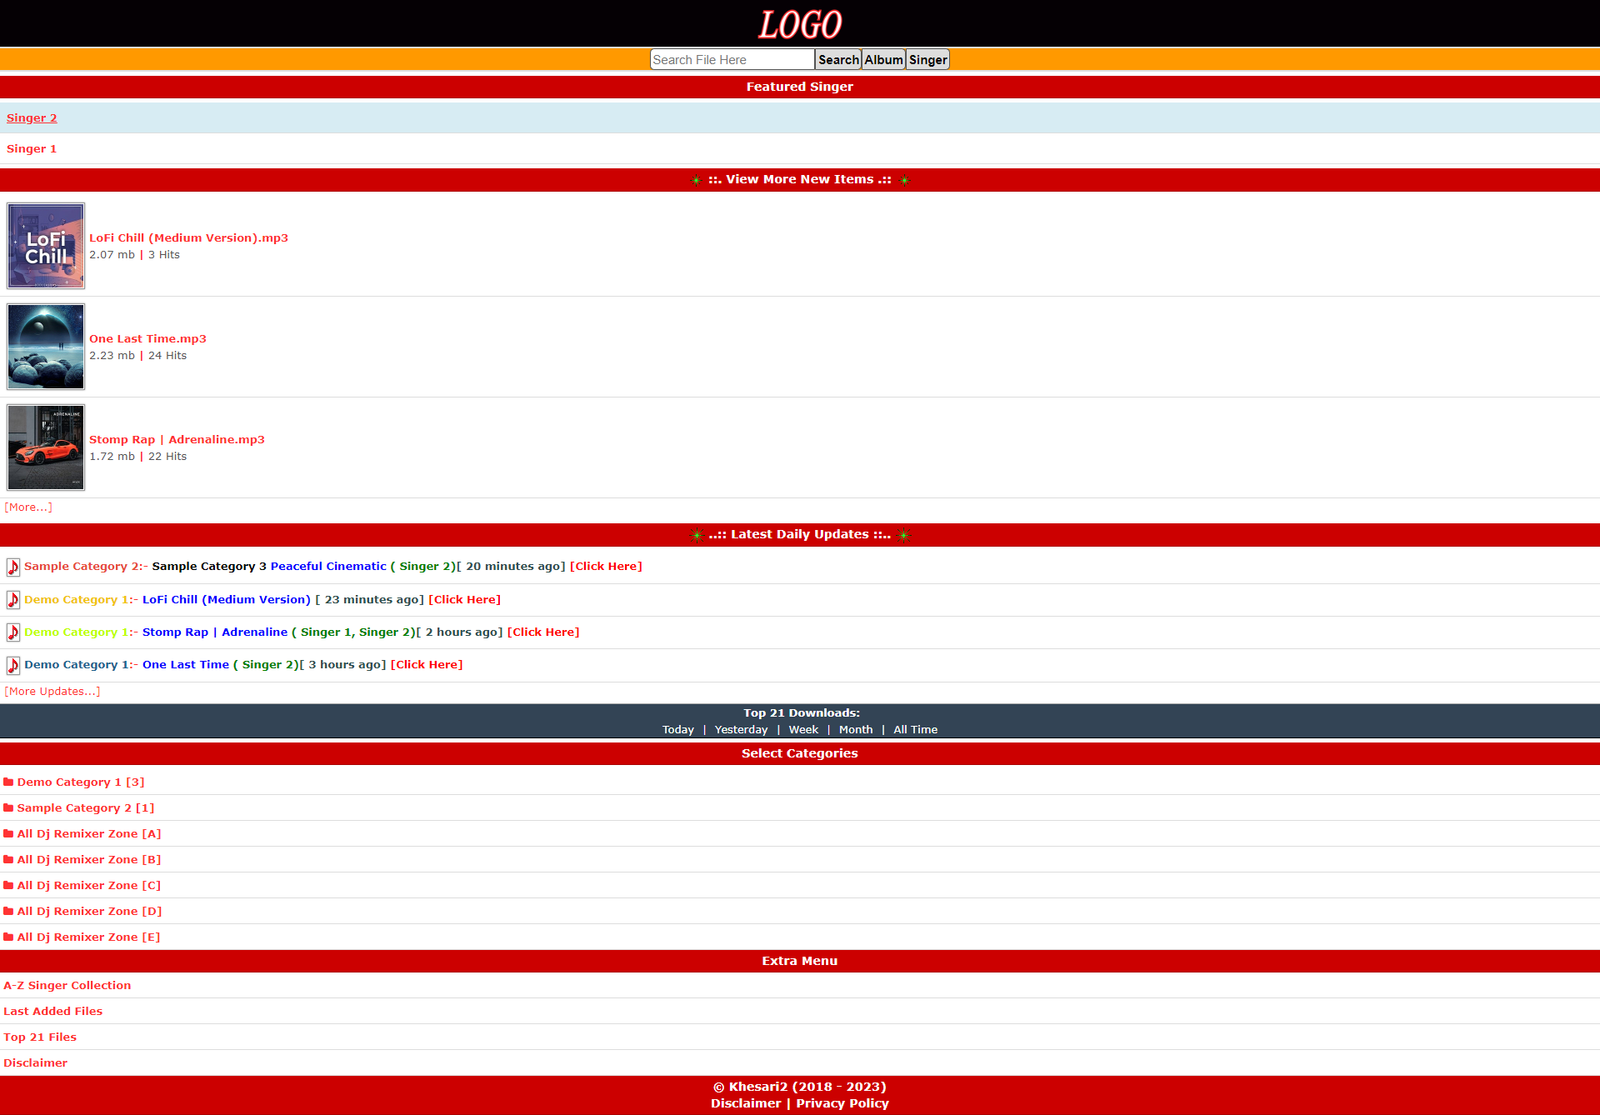The image size is (1600, 1115).
Task: Click the Search File Here input field
Action: click(x=731, y=60)
